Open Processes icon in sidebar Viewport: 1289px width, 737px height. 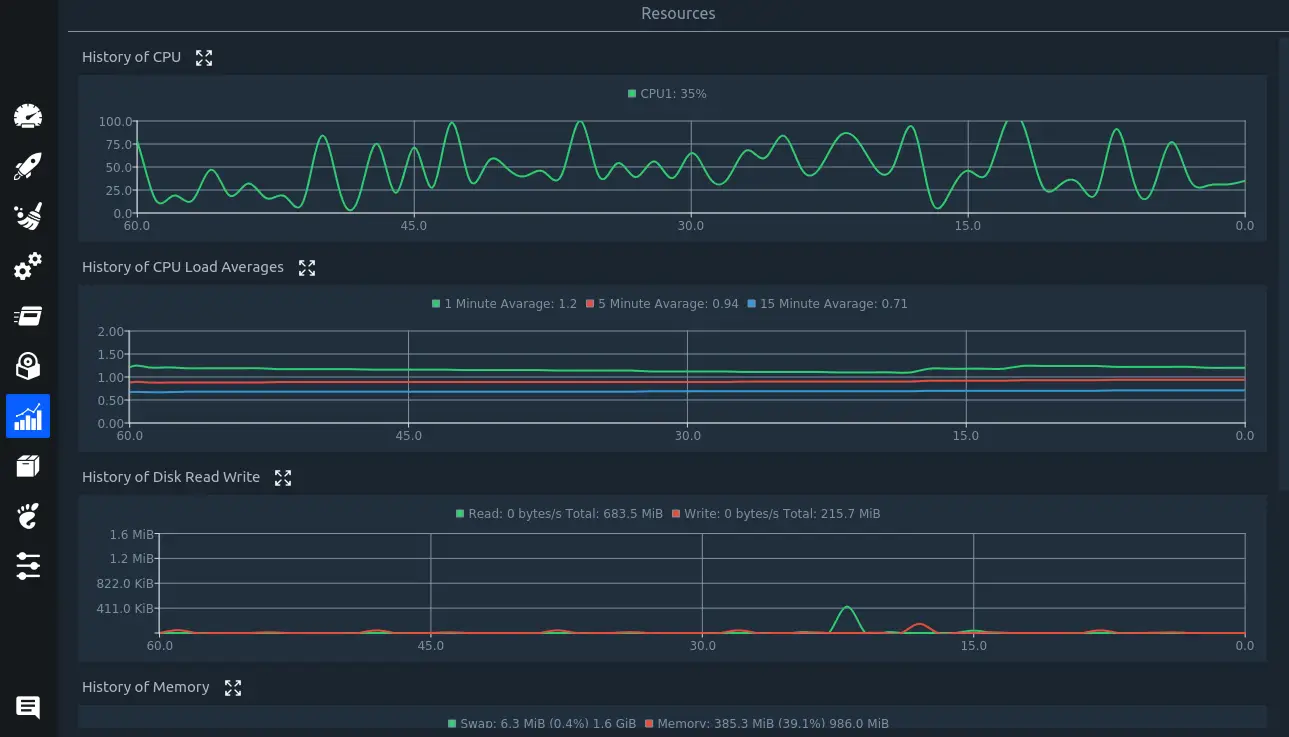point(28,316)
